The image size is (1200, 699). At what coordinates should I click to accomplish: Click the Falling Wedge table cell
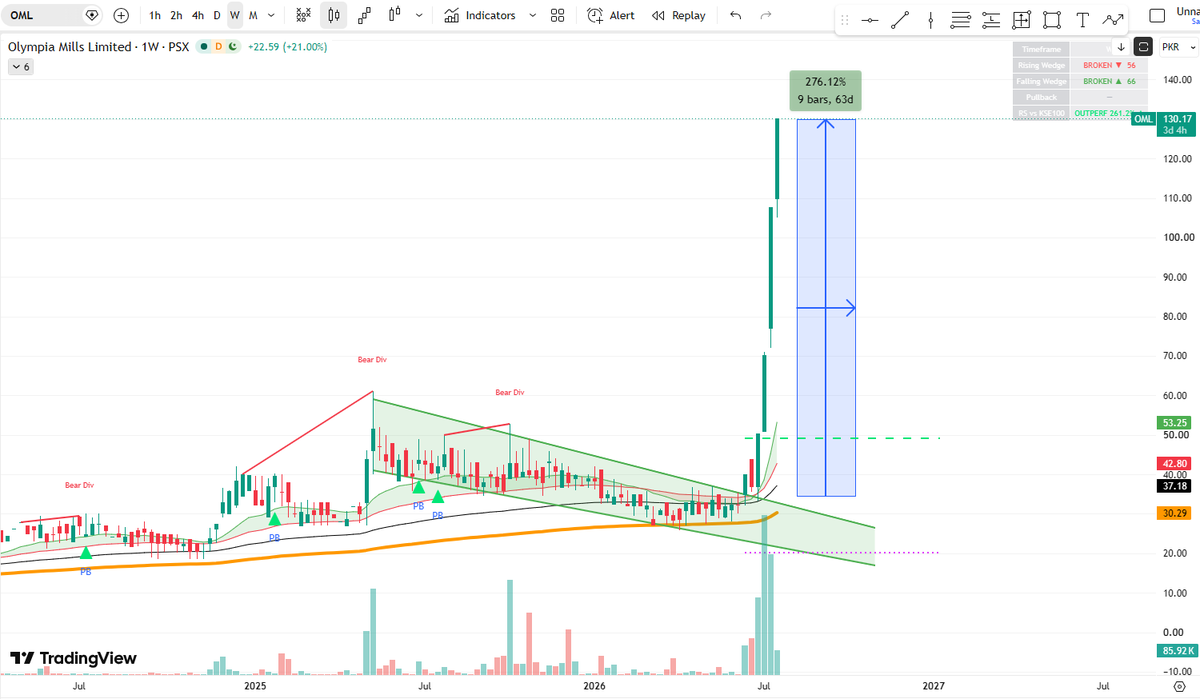tap(1040, 81)
